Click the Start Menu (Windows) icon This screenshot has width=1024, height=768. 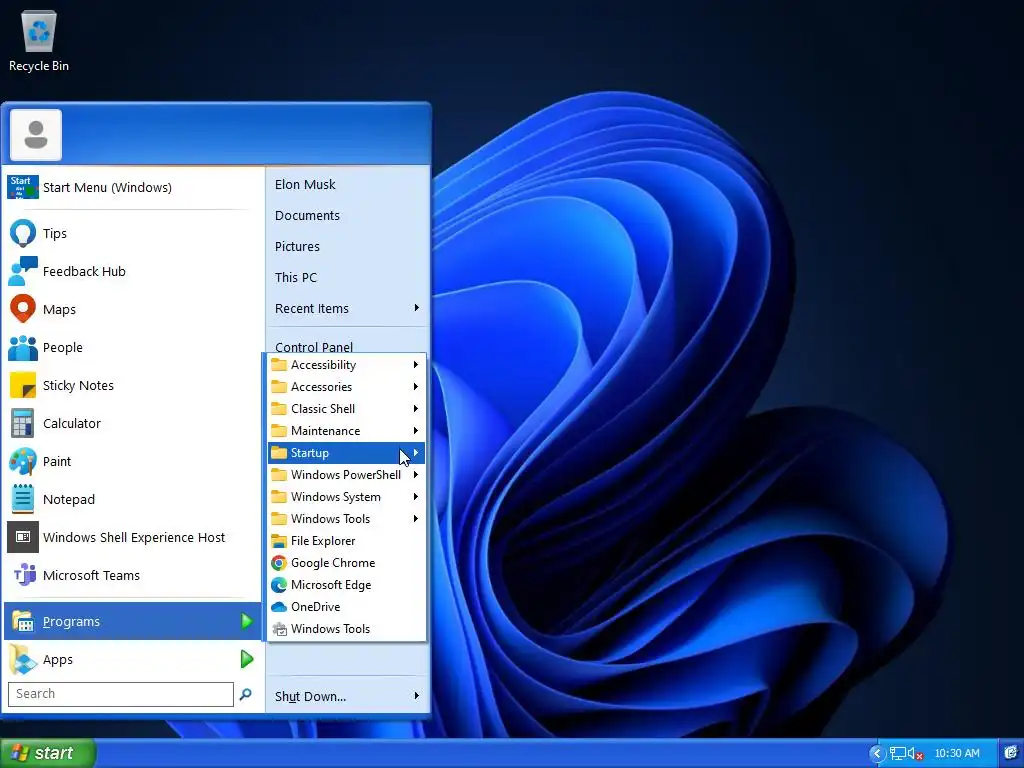tap(23, 187)
